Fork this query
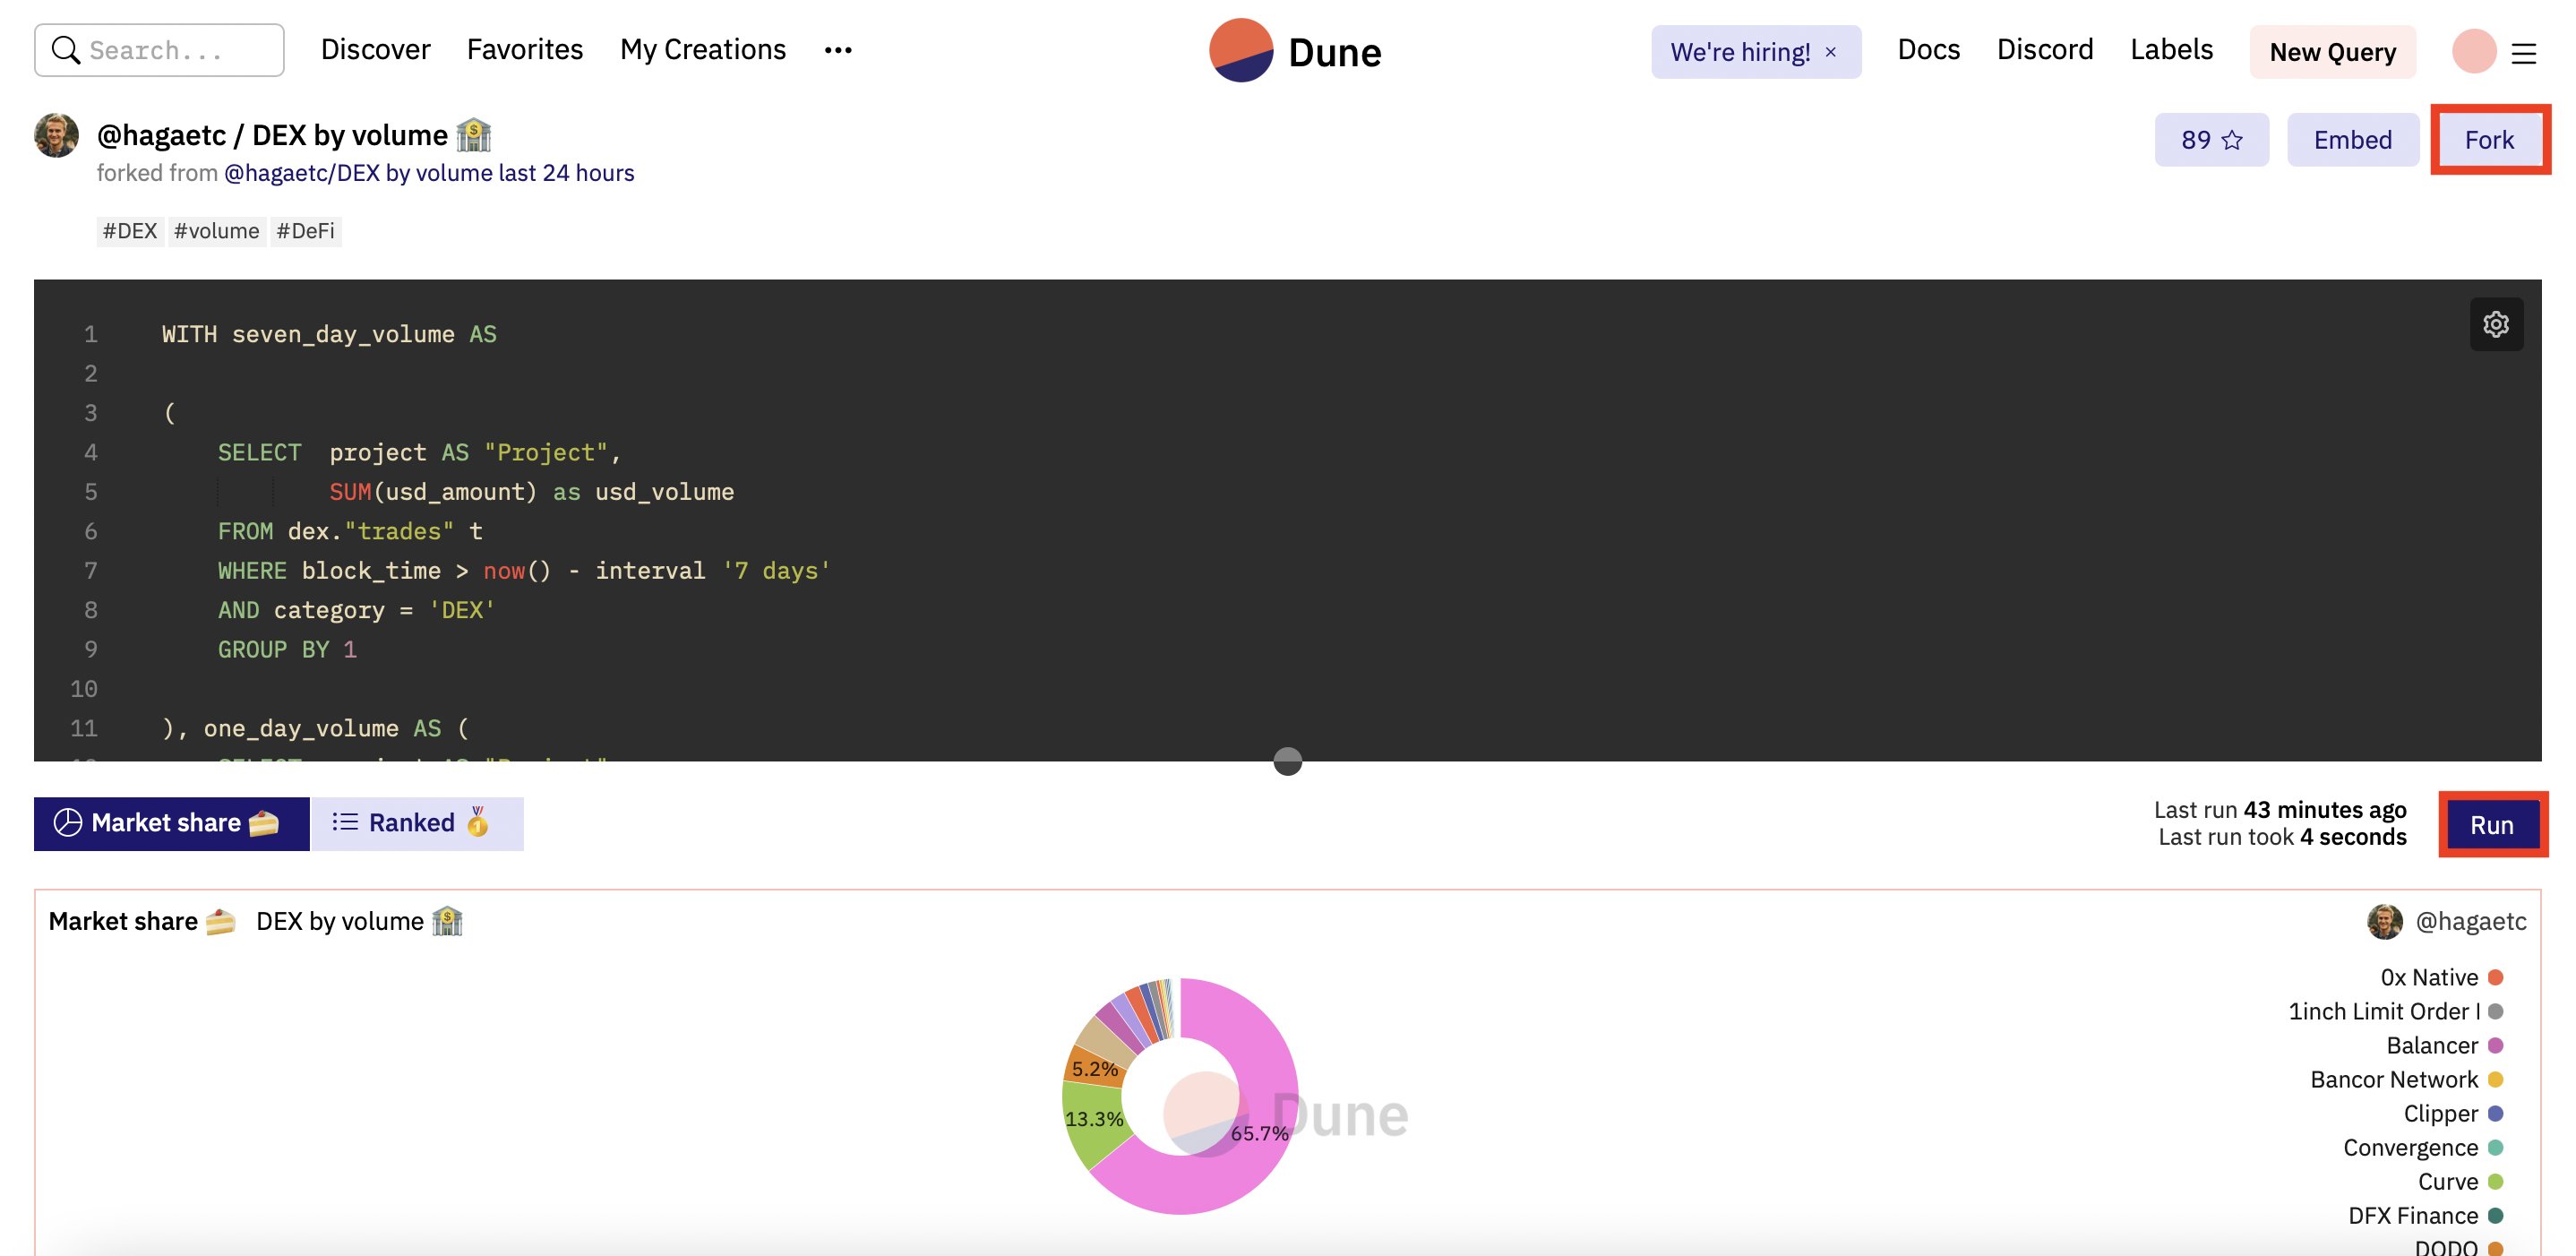This screenshot has height=1256, width=2576. pyautogui.click(x=2488, y=140)
